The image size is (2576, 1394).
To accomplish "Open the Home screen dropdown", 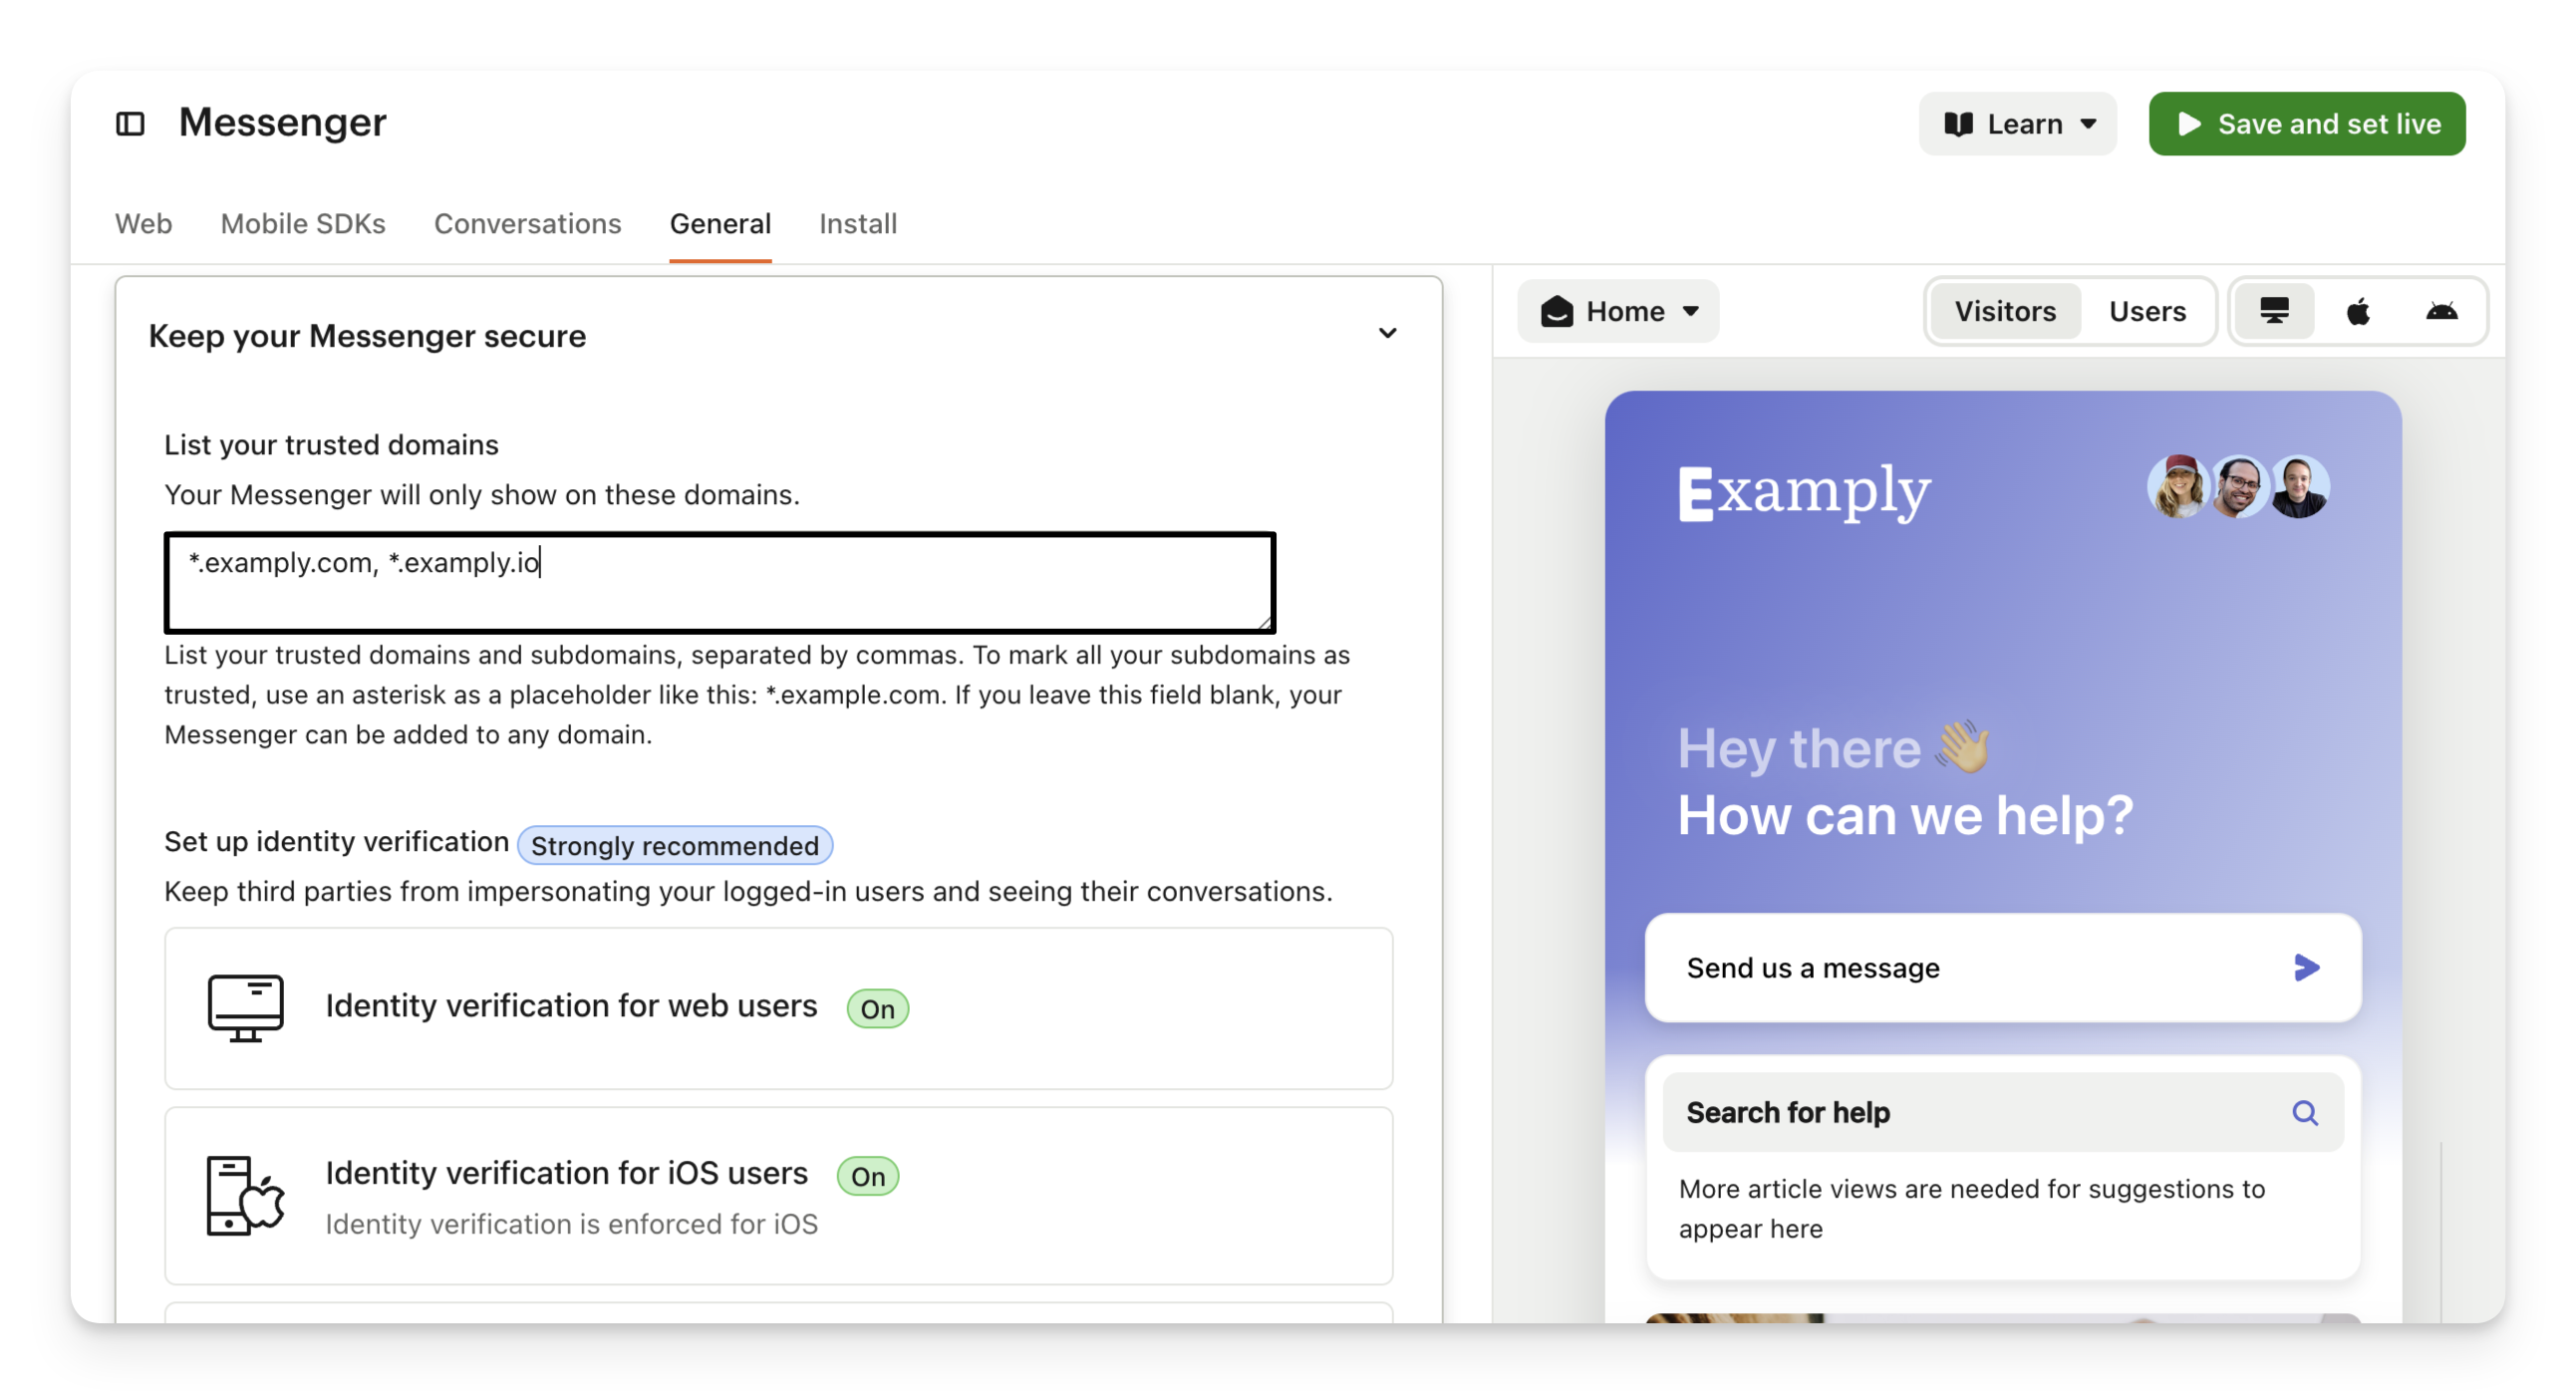I will tap(1618, 311).
